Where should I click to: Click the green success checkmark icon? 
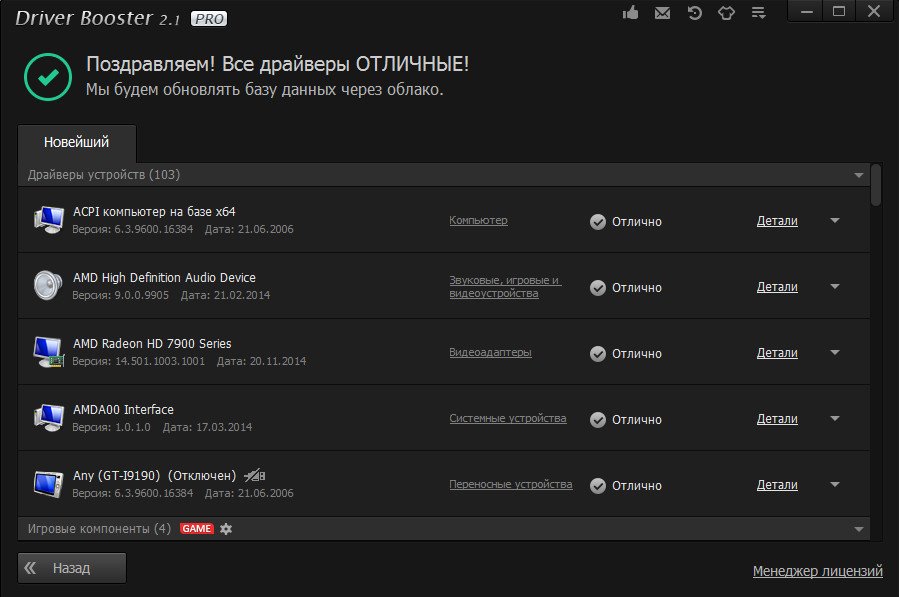(x=48, y=77)
